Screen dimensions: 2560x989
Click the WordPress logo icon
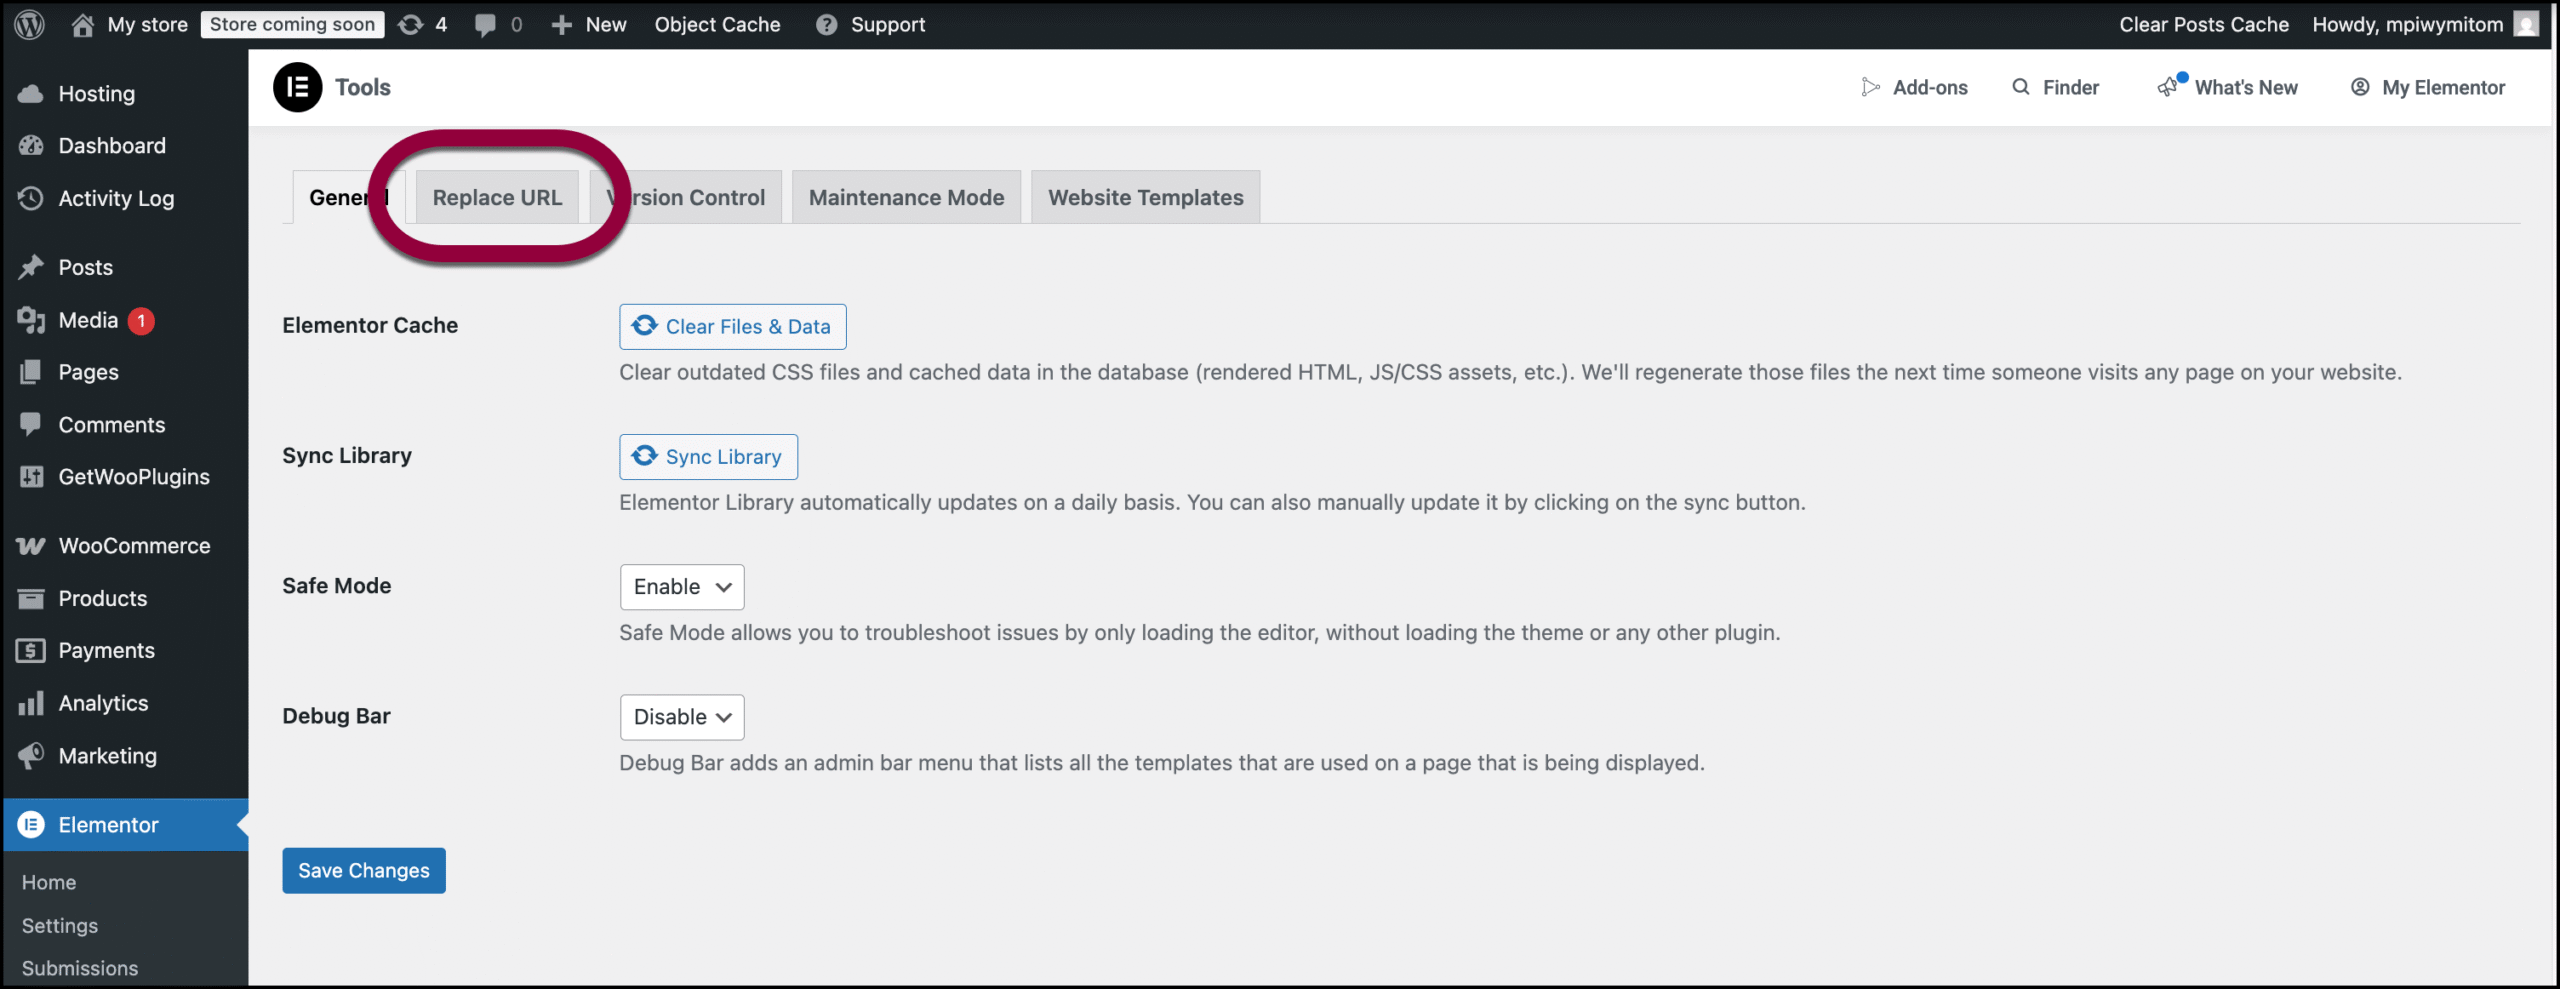pos(30,24)
